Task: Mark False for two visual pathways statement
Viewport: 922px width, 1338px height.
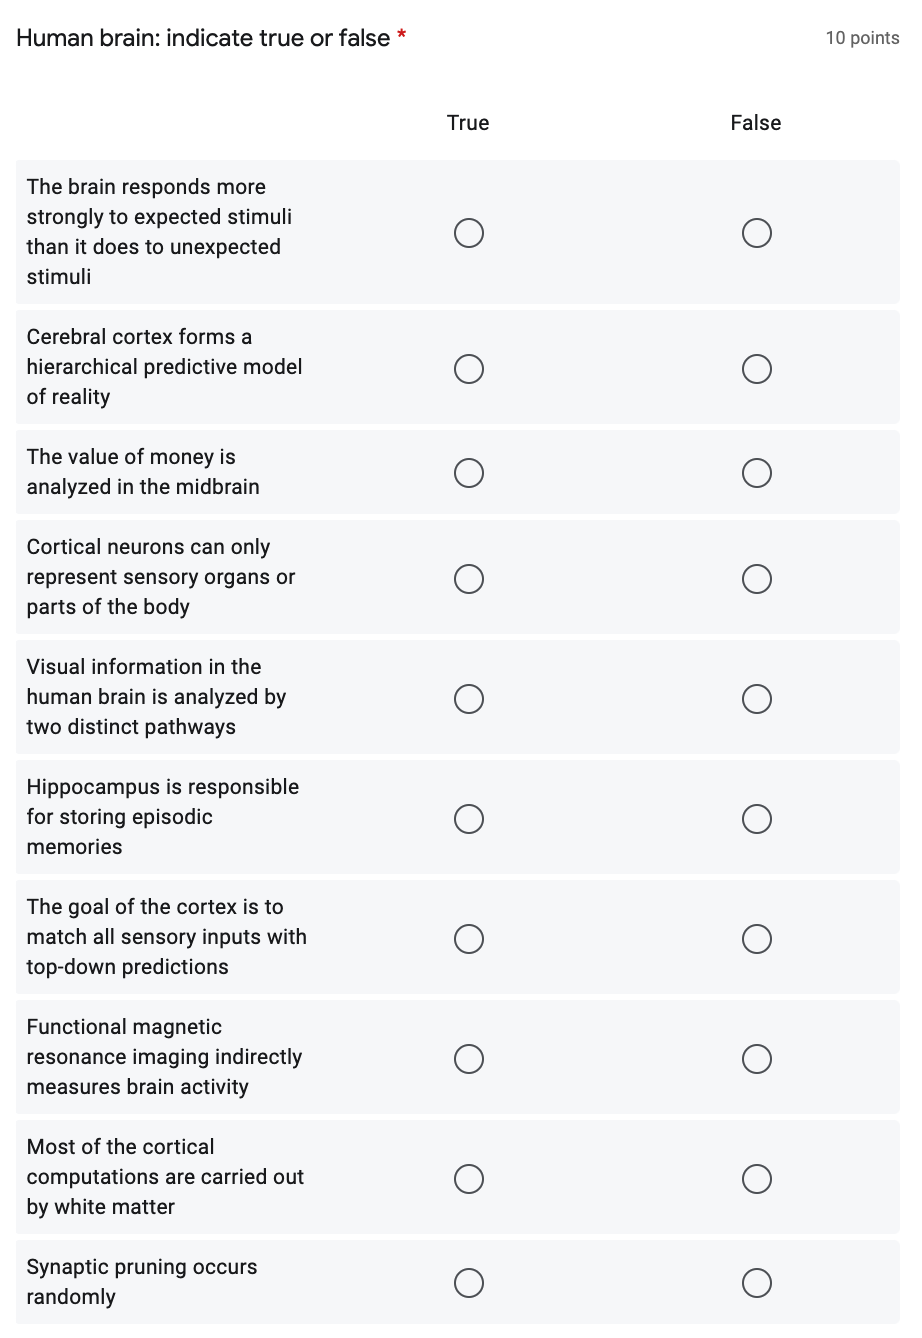Action: pos(756,698)
